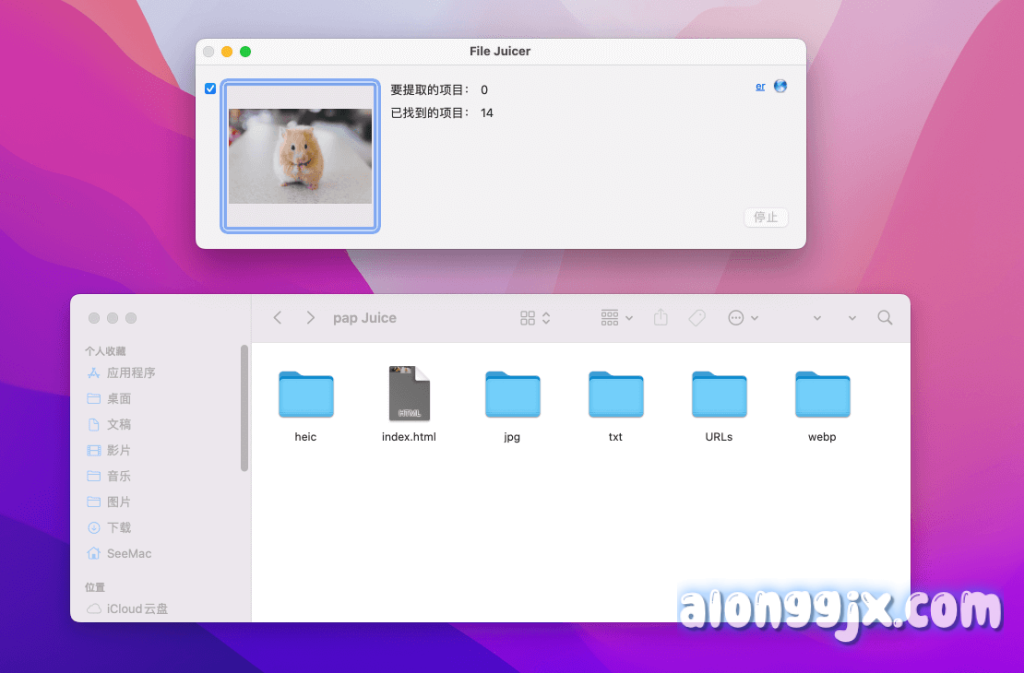Open the jpg folder
Viewport: 1024px width, 673px height.
(x=512, y=394)
